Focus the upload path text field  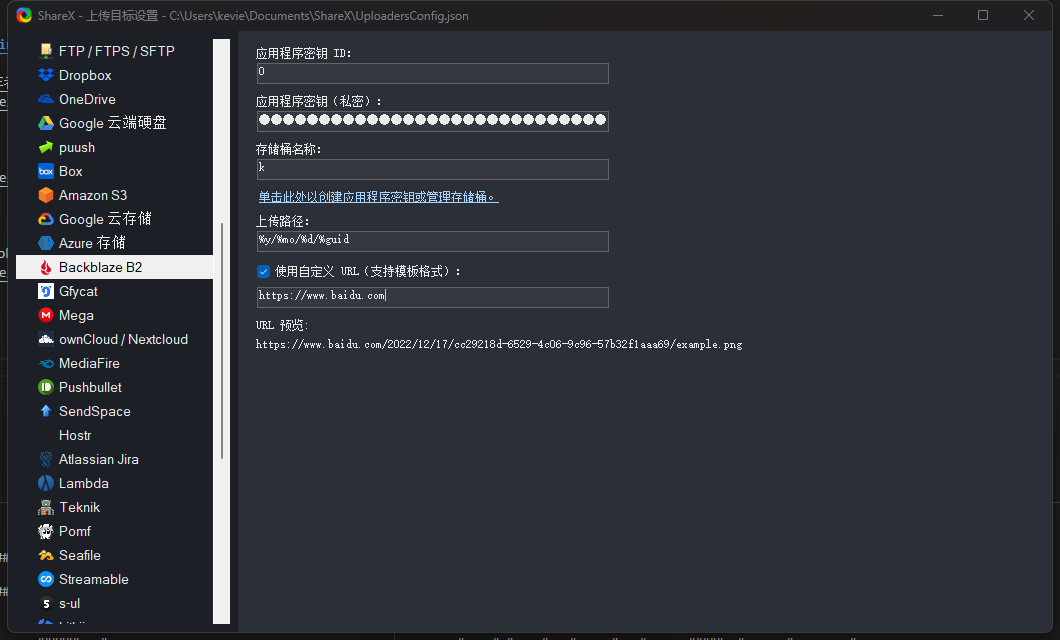tap(432, 241)
